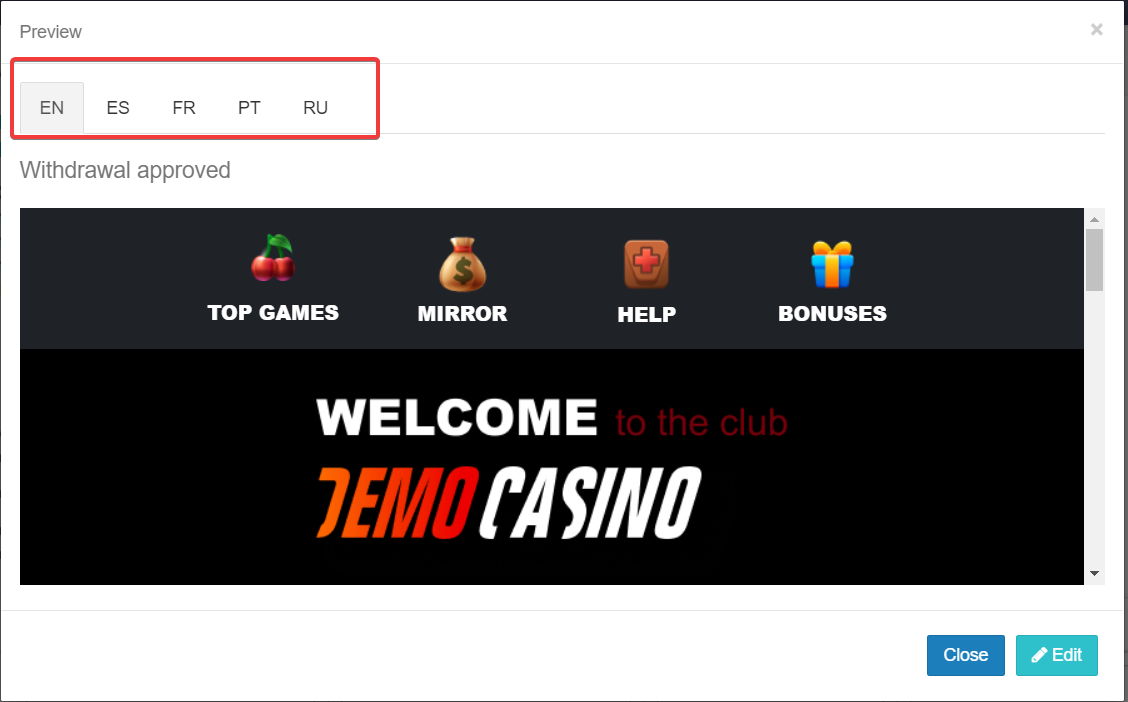Viewport: 1128px width, 702px height.
Task: Show the RU language version
Action: 315,108
